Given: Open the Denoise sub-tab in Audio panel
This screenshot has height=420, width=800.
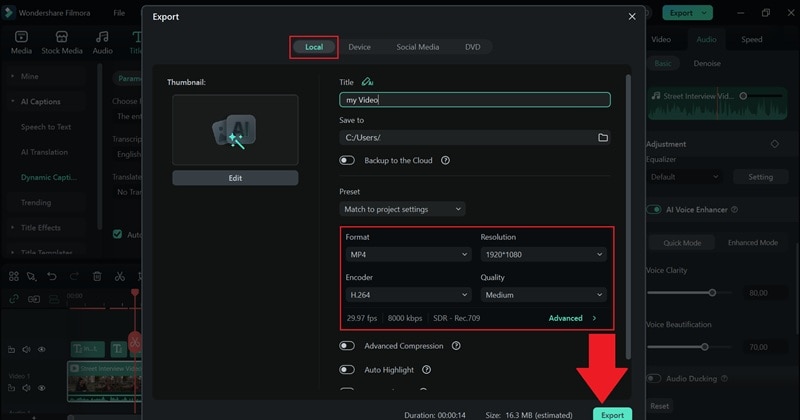Looking at the screenshot, I should (707, 63).
